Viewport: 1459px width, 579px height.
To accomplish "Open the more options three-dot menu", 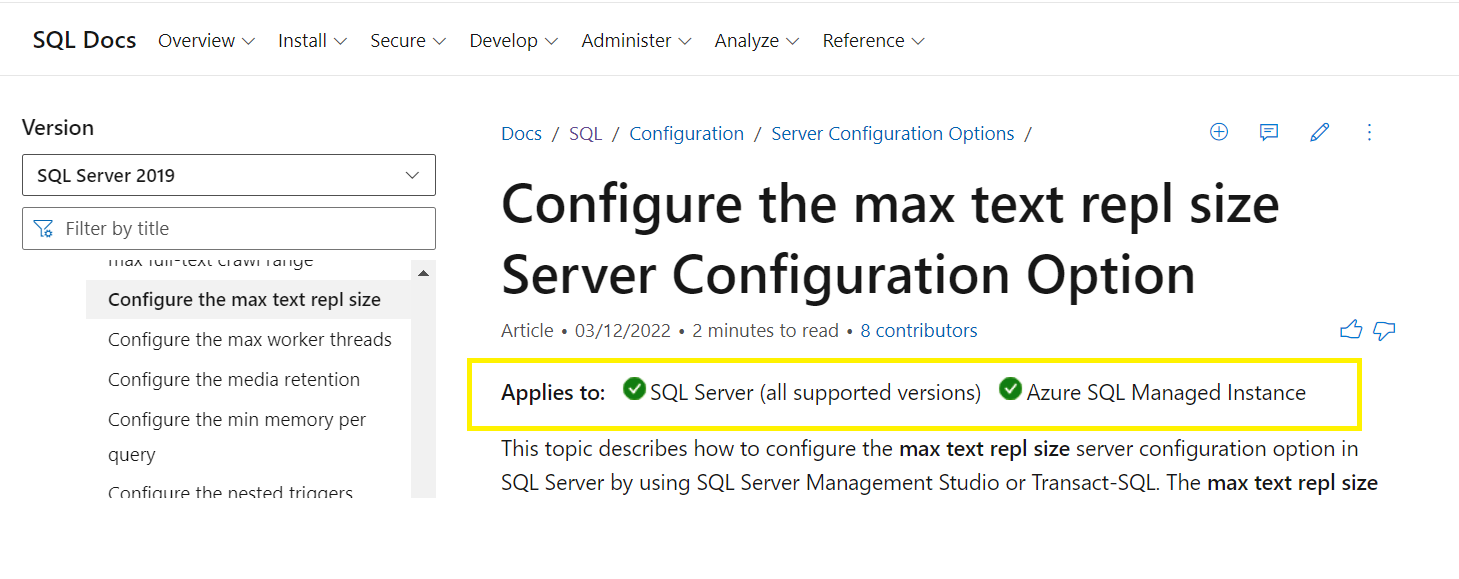I will pos(1369,132).
